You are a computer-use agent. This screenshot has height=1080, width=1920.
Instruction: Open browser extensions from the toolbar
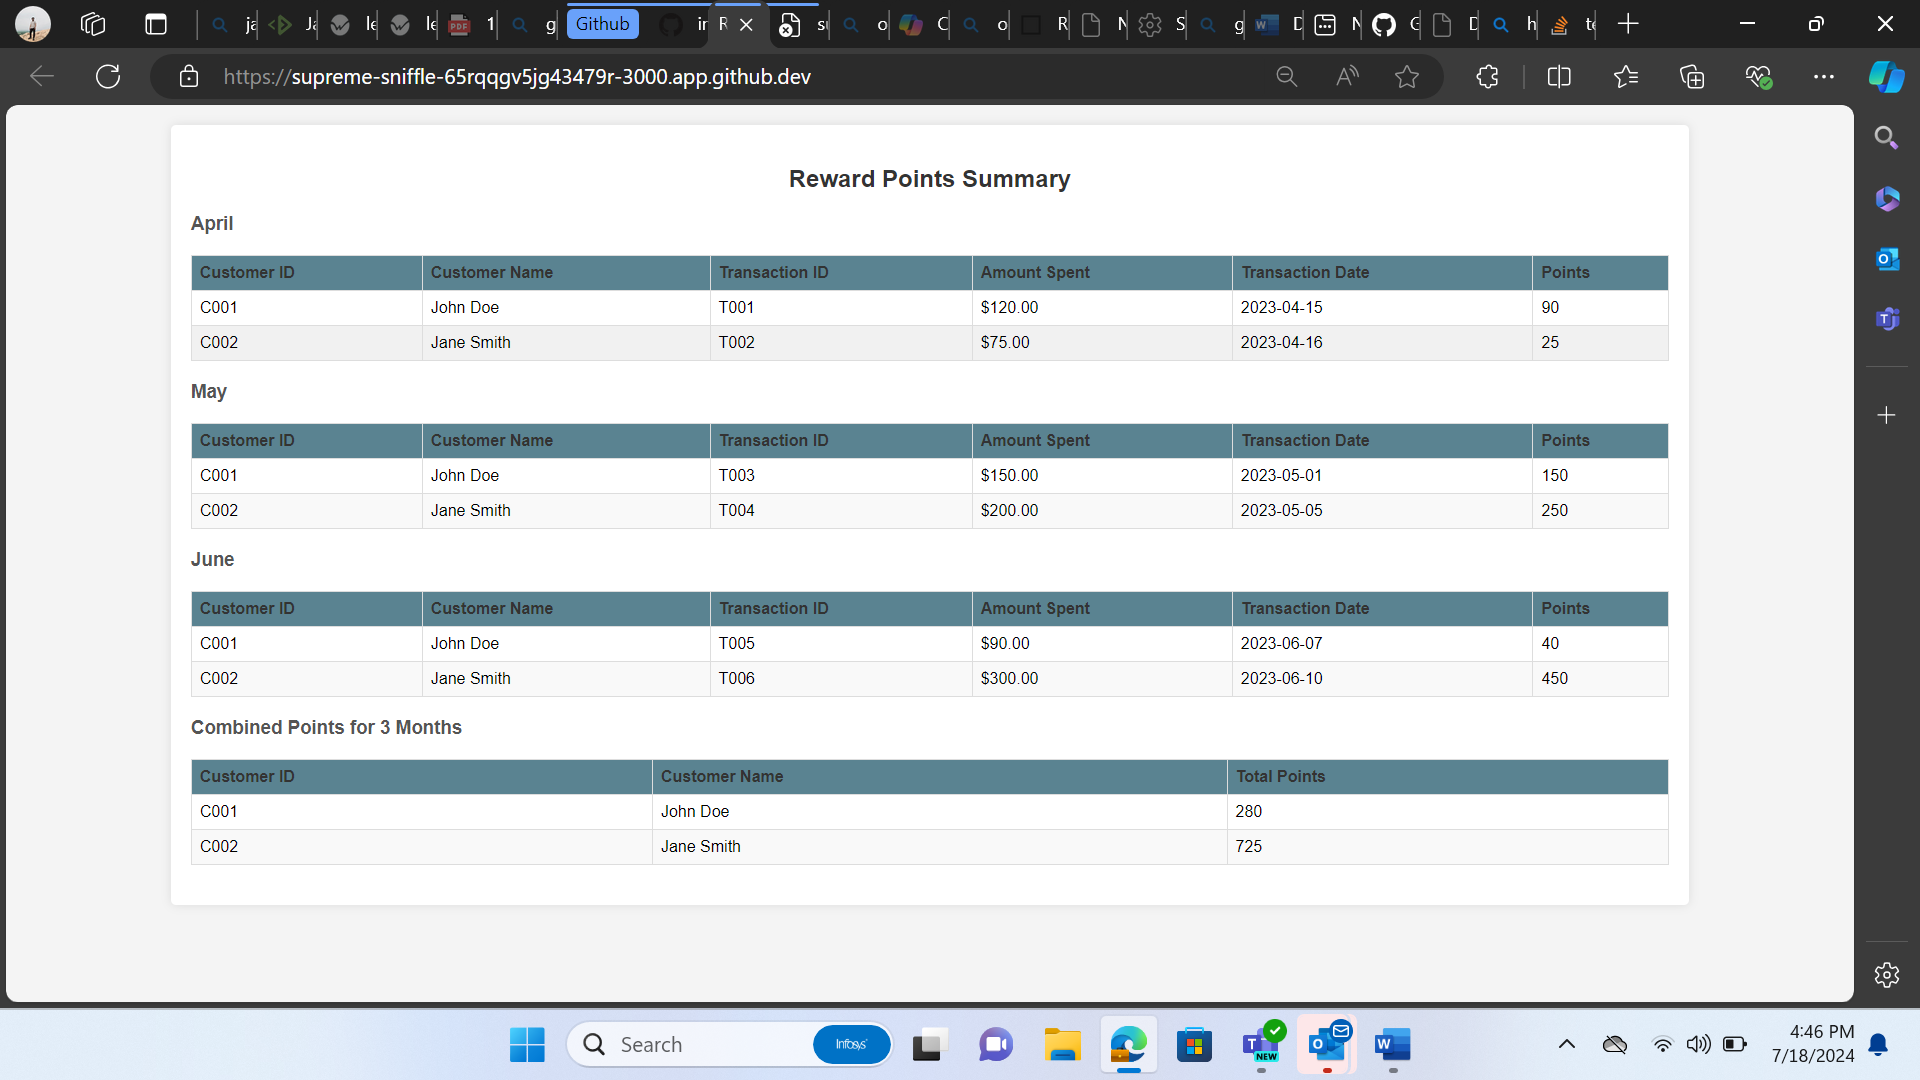tap(1487, 76)
